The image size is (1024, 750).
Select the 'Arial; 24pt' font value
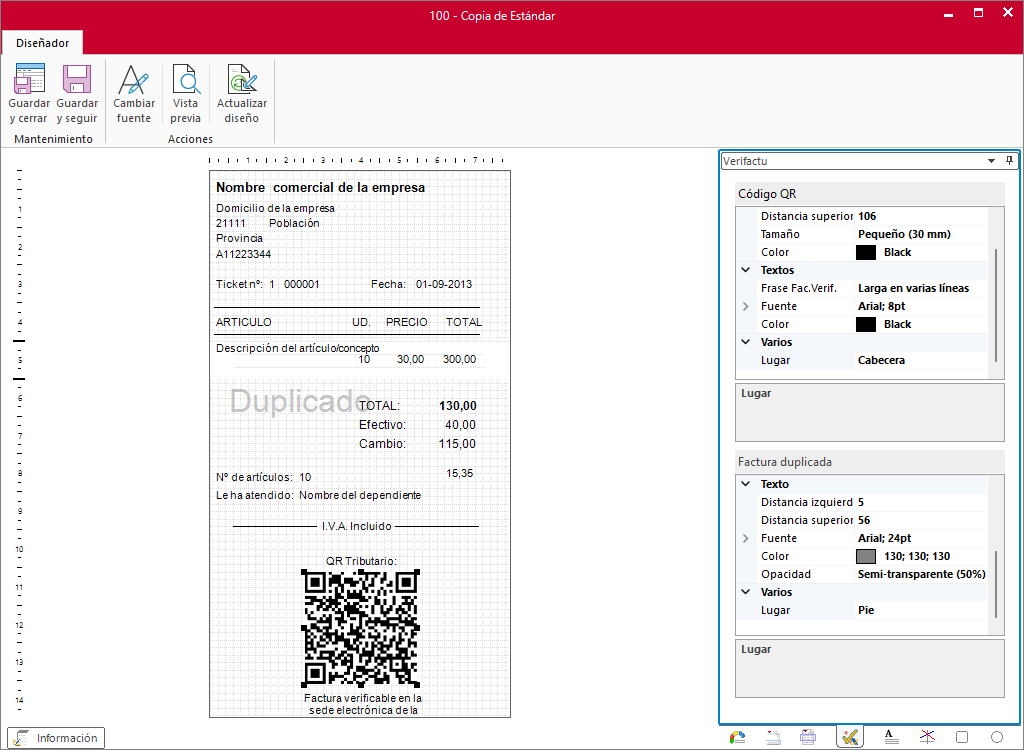coord(885,538)
